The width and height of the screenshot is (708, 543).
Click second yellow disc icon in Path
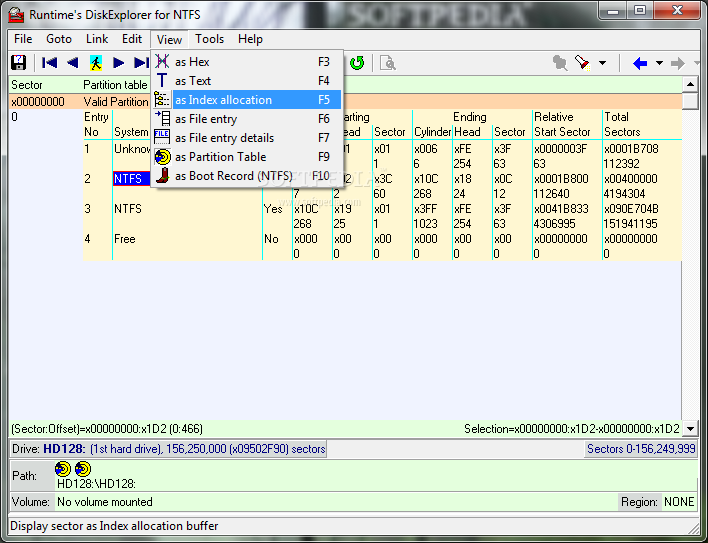pyautogui.click(x=83, y=469)
